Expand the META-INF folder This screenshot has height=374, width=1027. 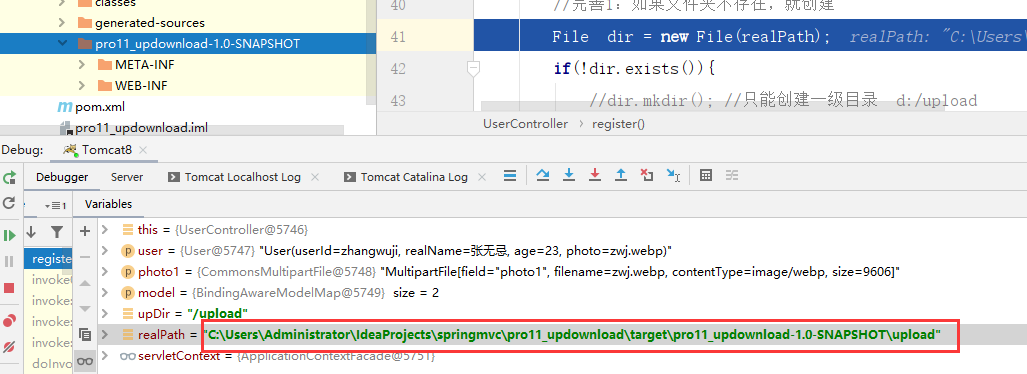(x=82, y=65)
